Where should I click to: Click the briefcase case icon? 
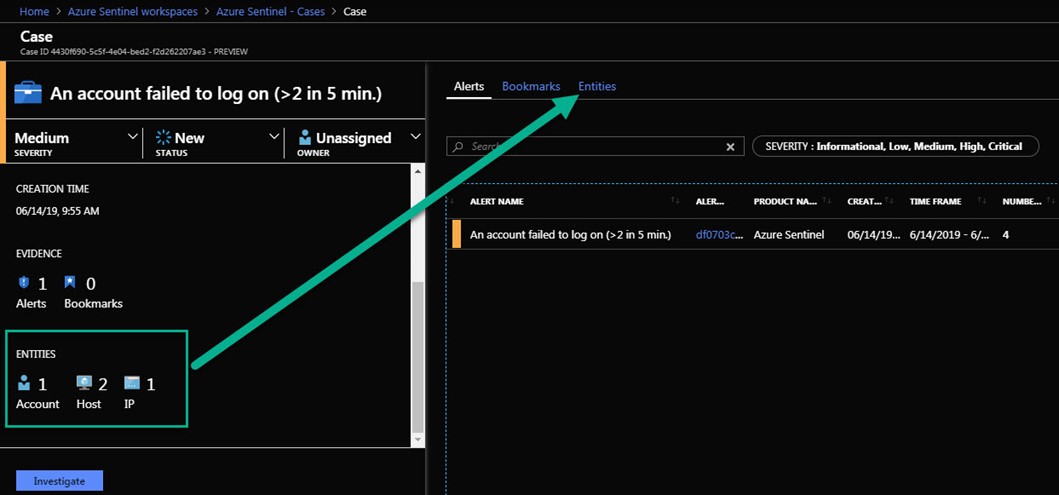28,94
